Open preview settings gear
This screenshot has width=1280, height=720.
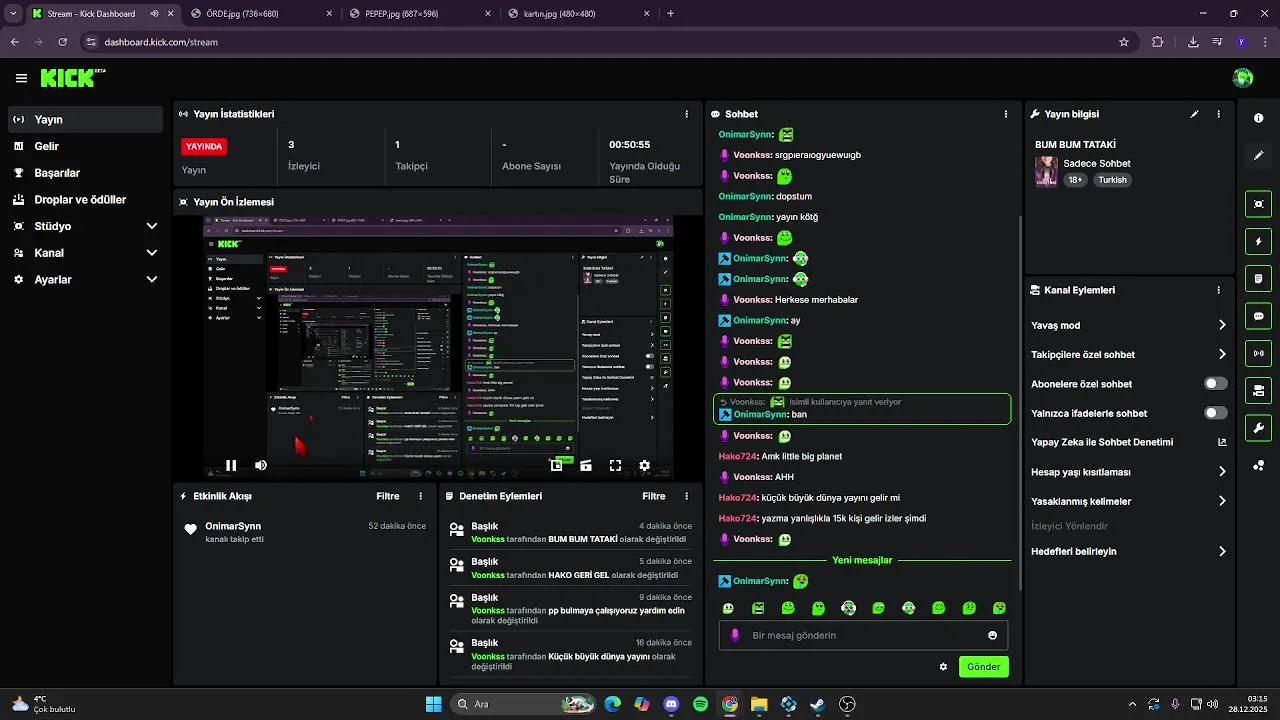pyautogui.click(x=645, y=465)
